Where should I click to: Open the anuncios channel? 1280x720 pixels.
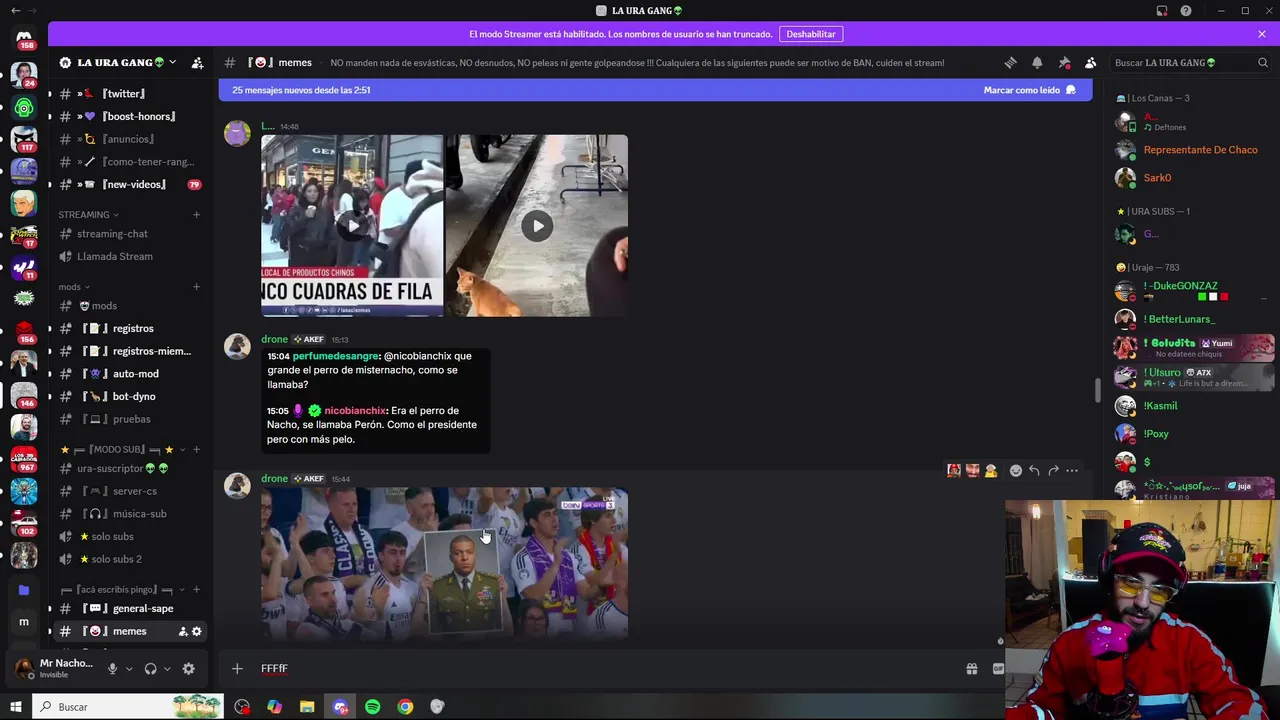tap(129, 139)
